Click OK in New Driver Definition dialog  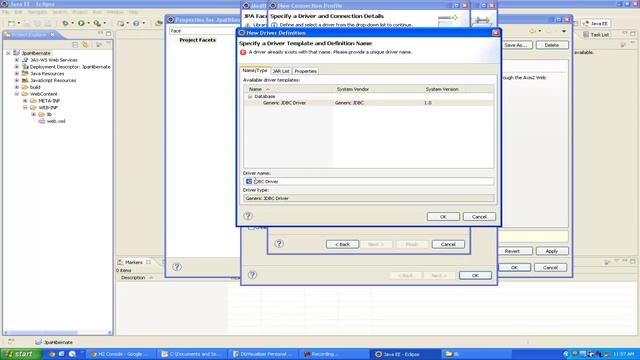pos(443,217)
